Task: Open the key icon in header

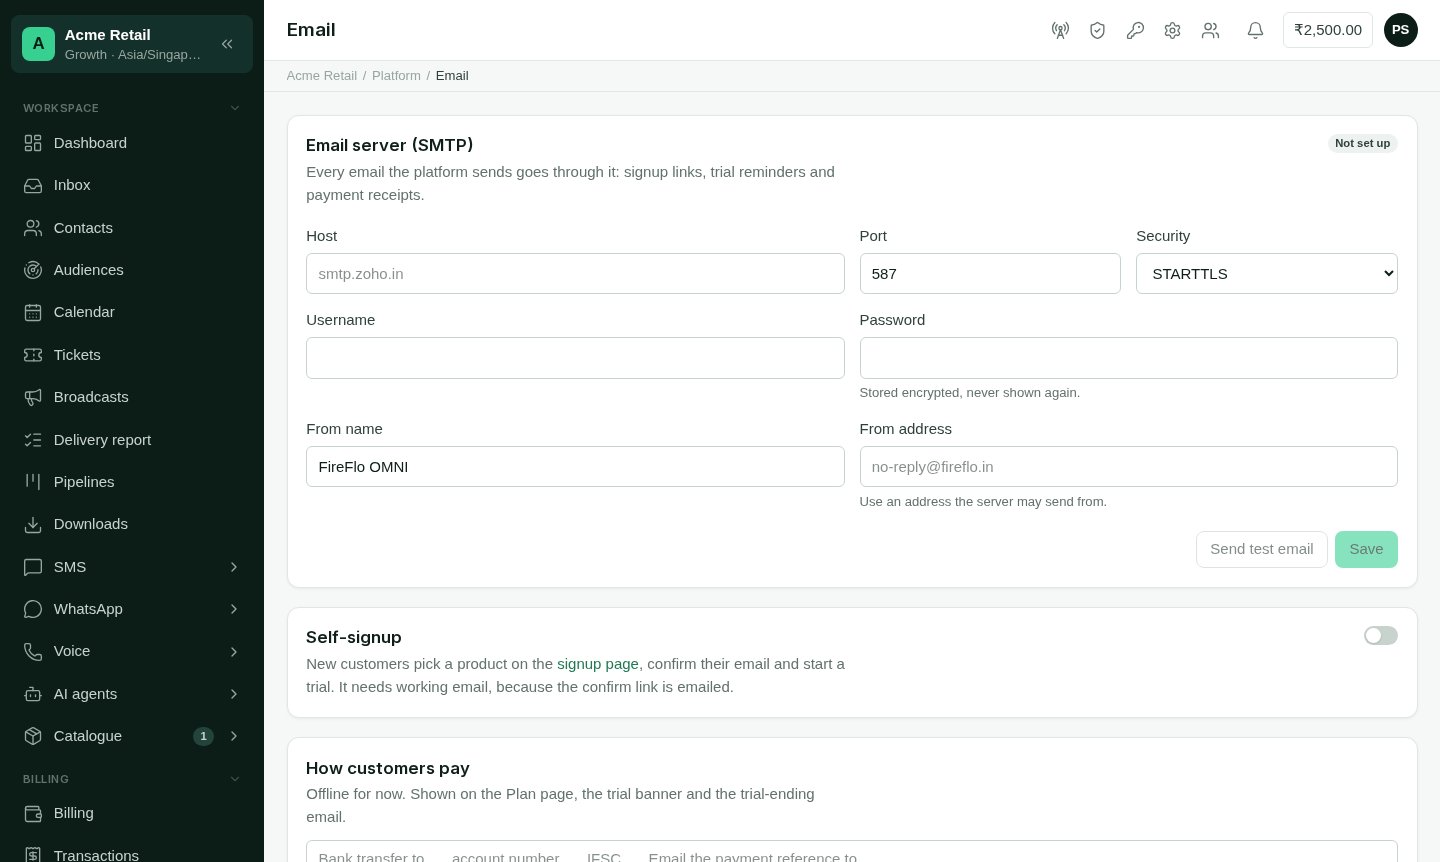Action: [x=1135, y=30]
